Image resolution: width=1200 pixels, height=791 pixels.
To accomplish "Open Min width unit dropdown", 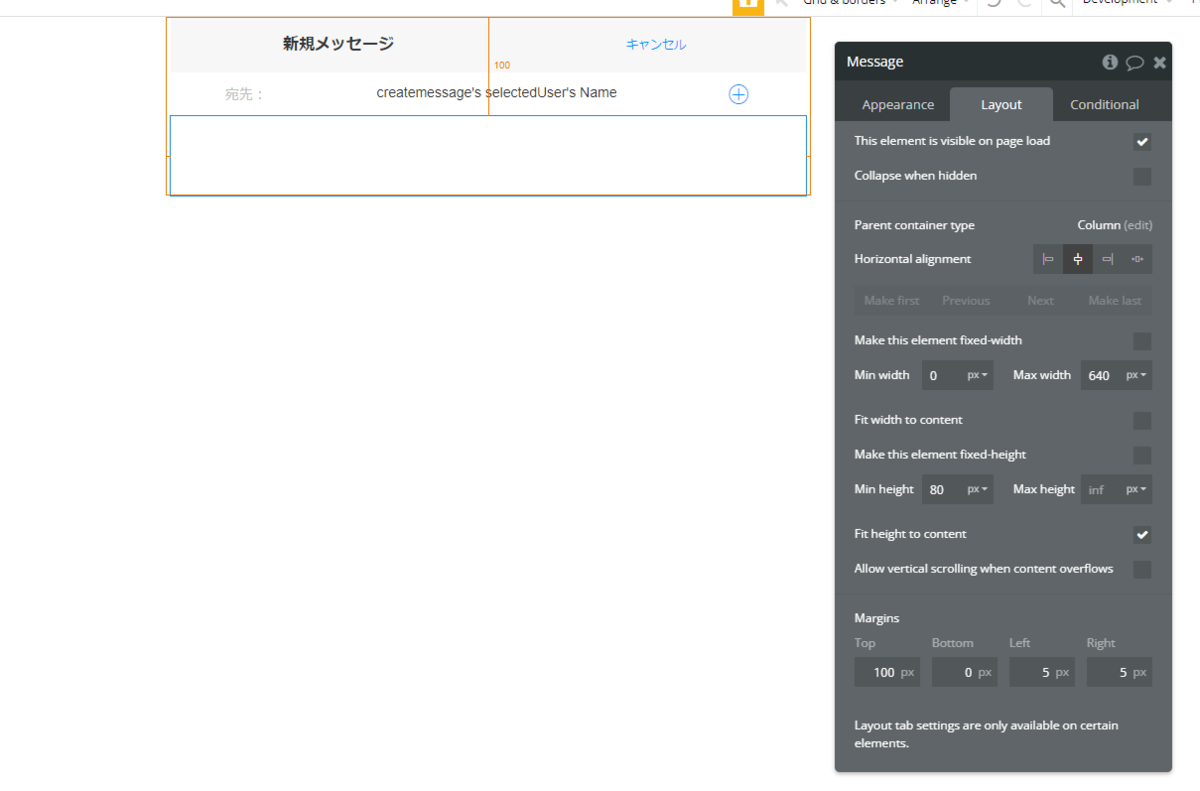I will tap(977, 375).
